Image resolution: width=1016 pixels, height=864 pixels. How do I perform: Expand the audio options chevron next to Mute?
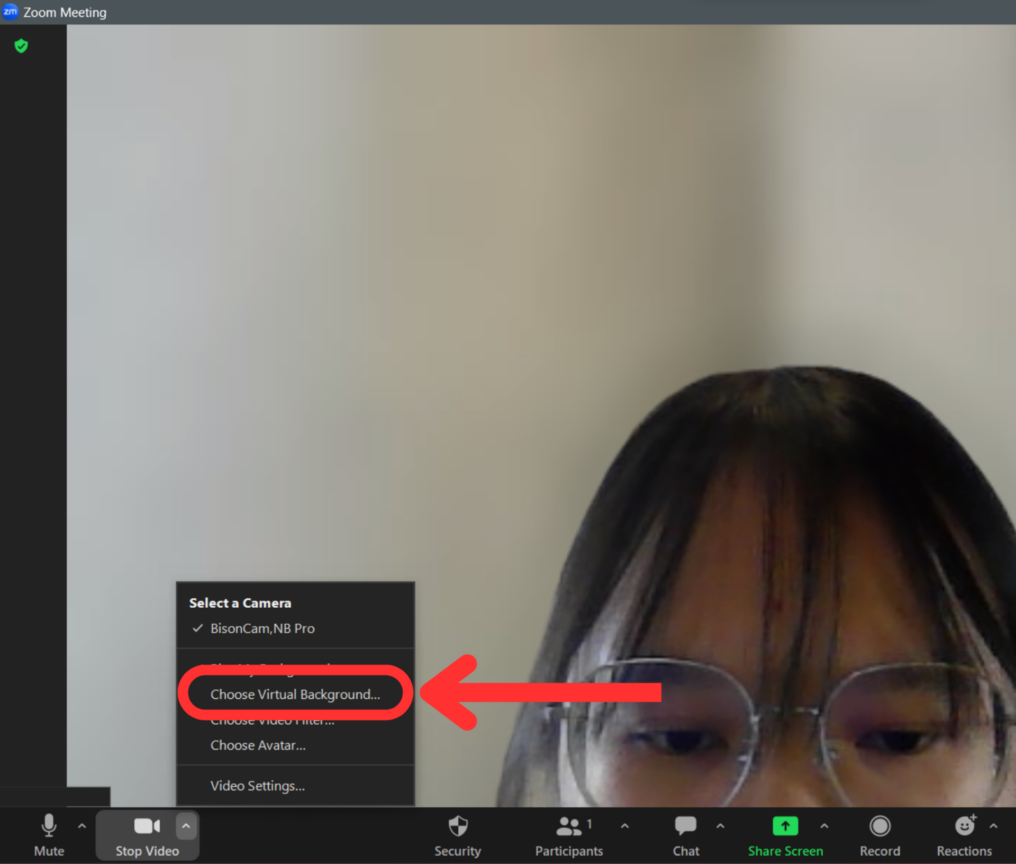point(81,826)
